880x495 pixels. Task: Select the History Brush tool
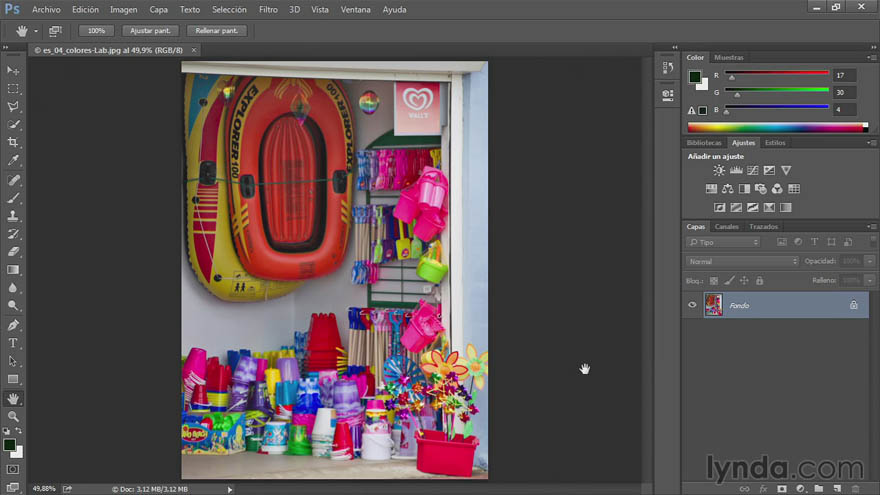[13, 234]
